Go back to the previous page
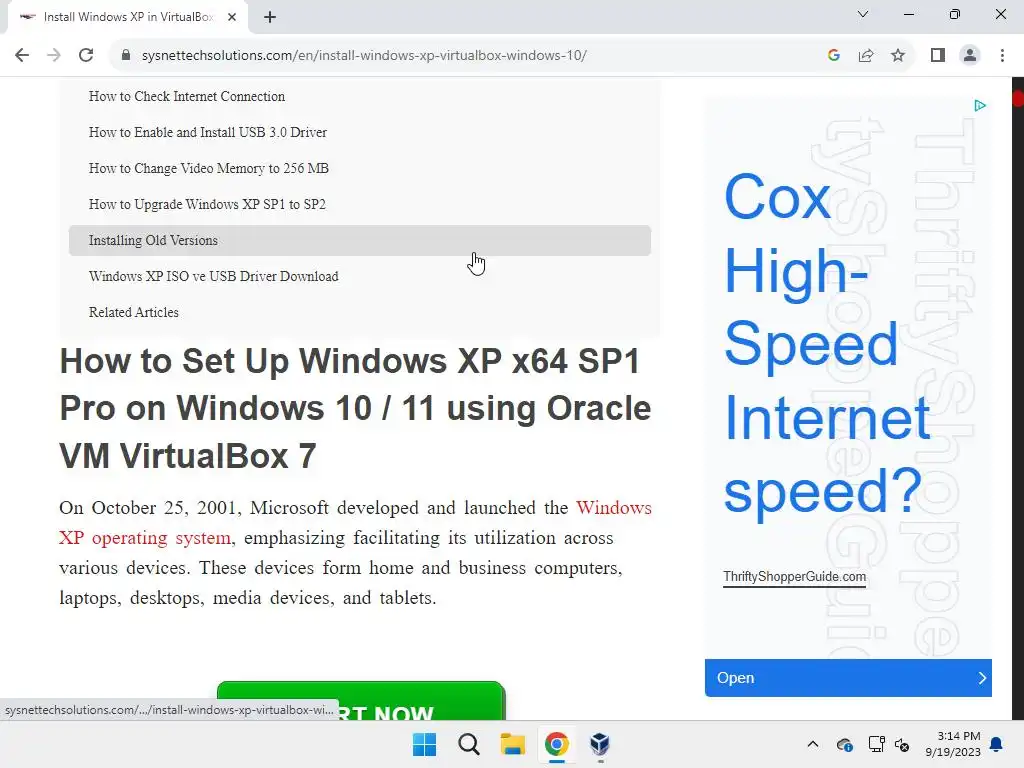 [22, 56]
